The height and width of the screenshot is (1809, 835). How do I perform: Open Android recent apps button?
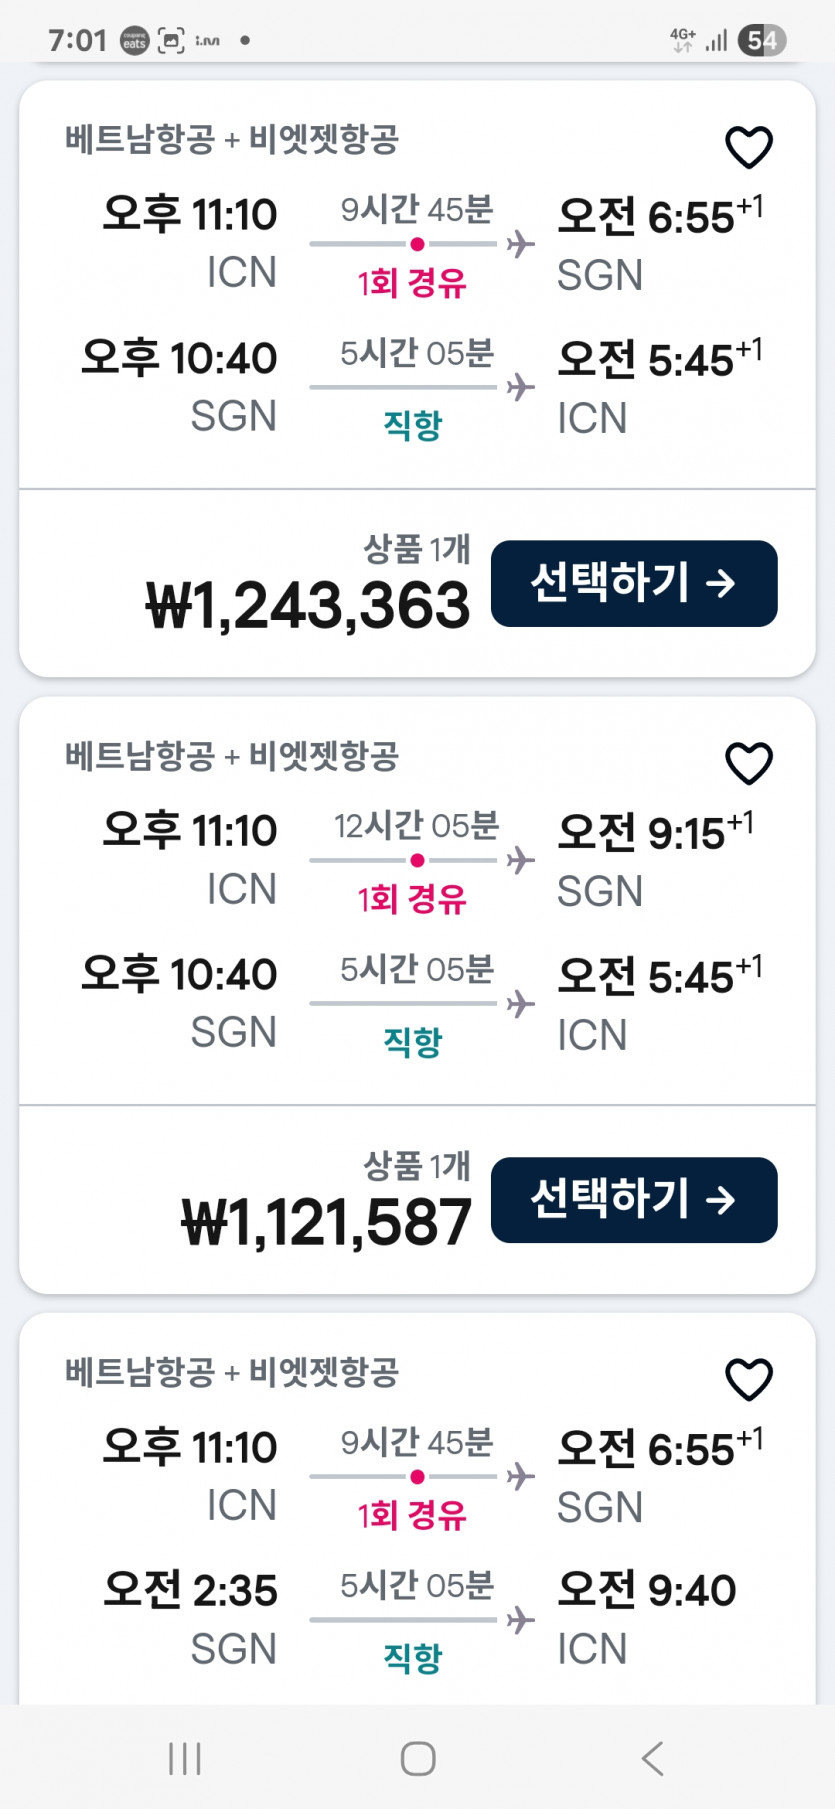(x=185, y=1758)
